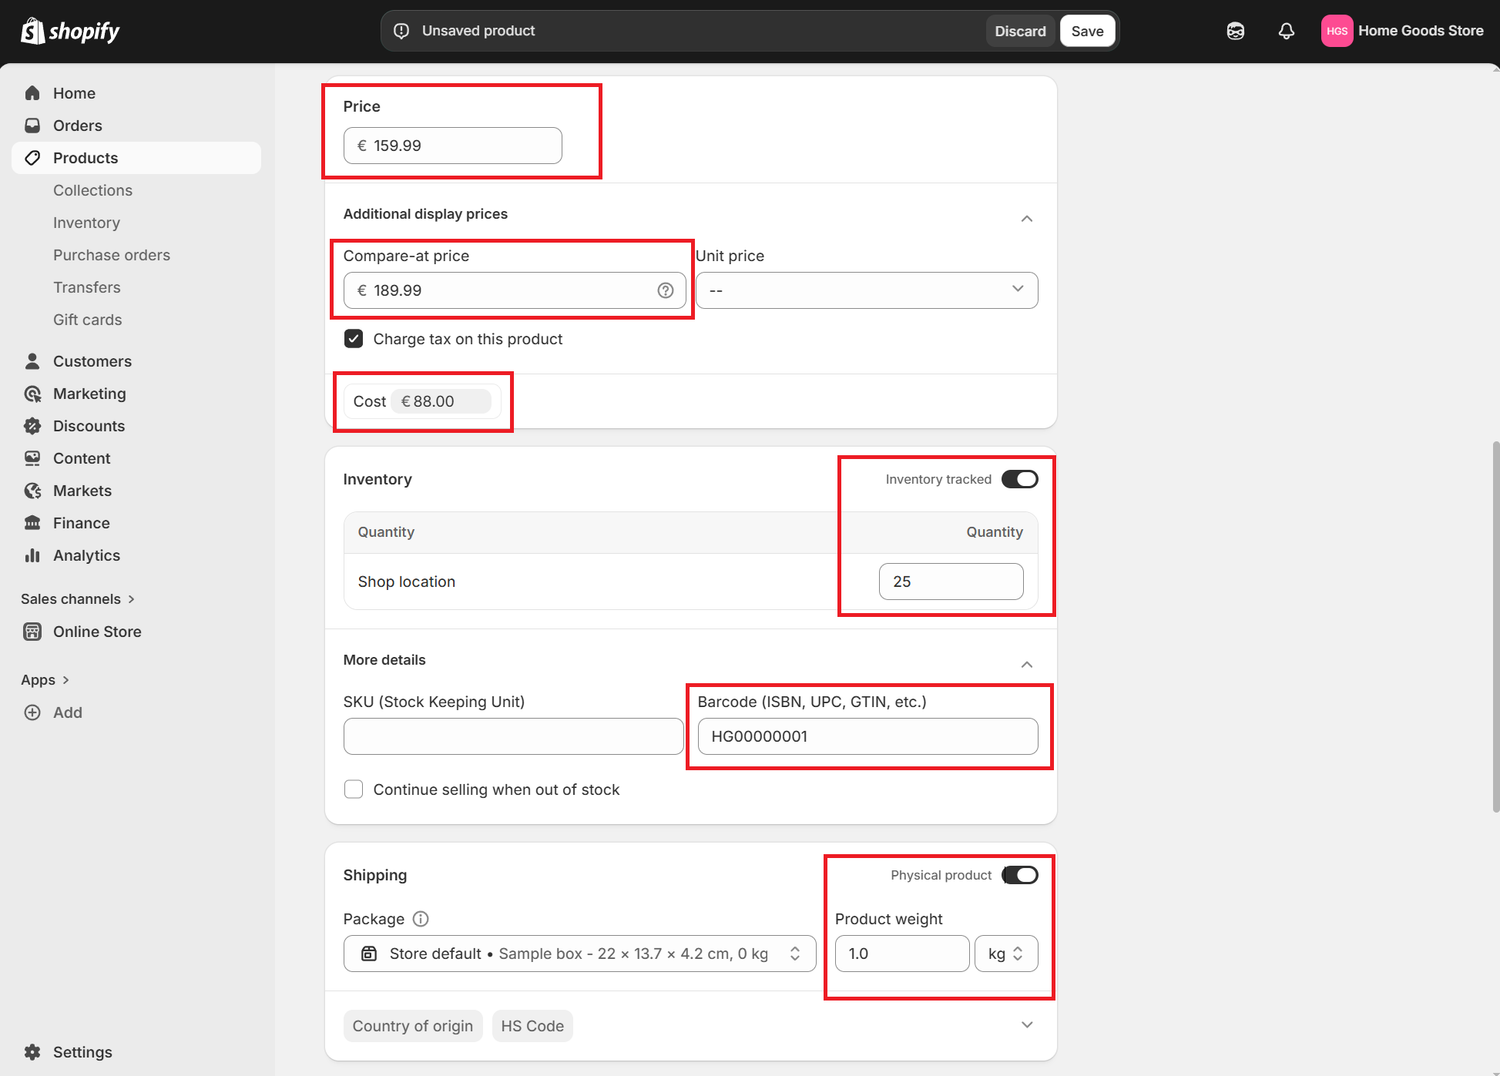Open the Home Goods Store account avatar

[x=1336, y=31]
